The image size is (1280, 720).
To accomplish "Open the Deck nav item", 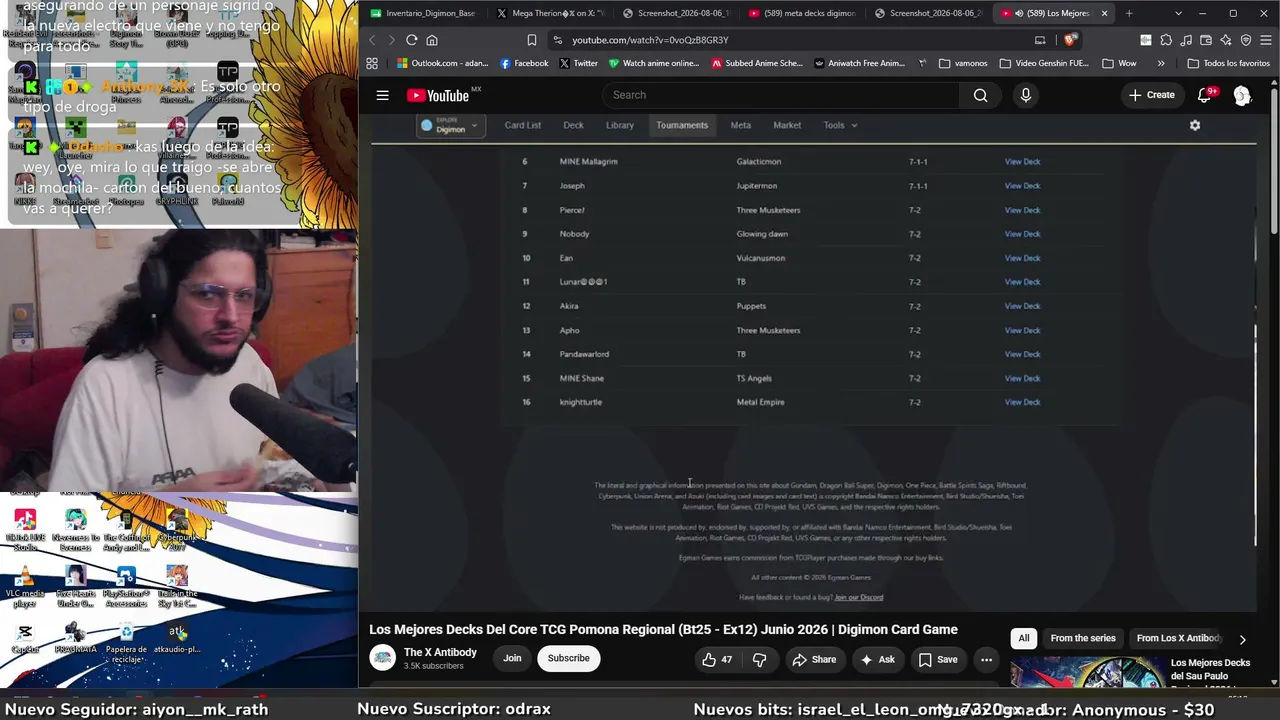I will pos(573,125).
